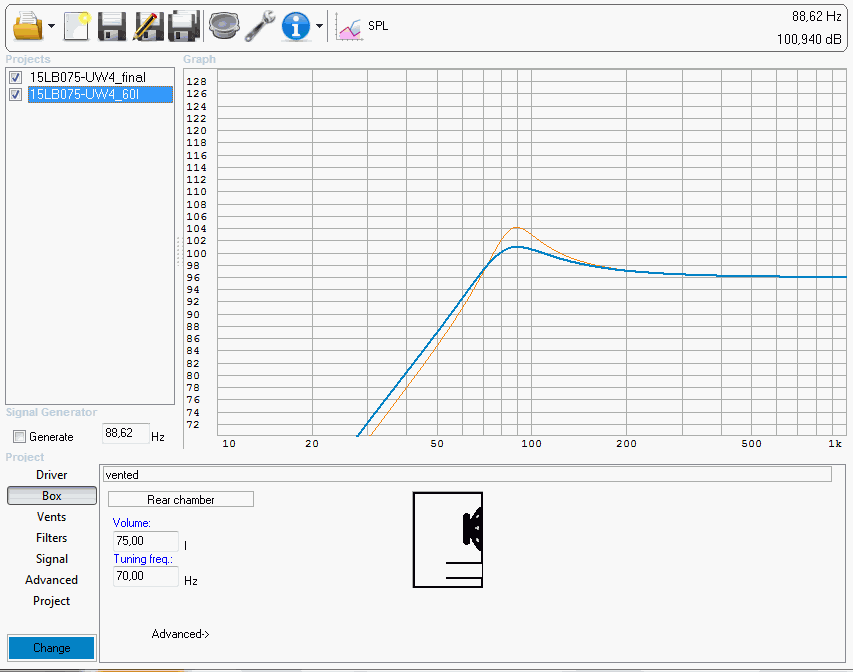
Task: Enable the Generate signal checkbox
Action: [x=19, y=437]
